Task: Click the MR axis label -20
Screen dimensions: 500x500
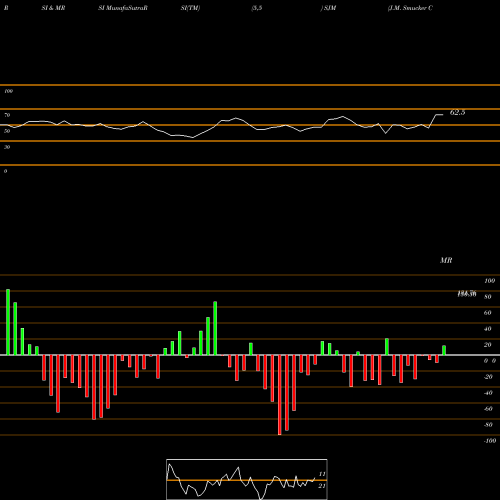Action: tap(488, 377)
